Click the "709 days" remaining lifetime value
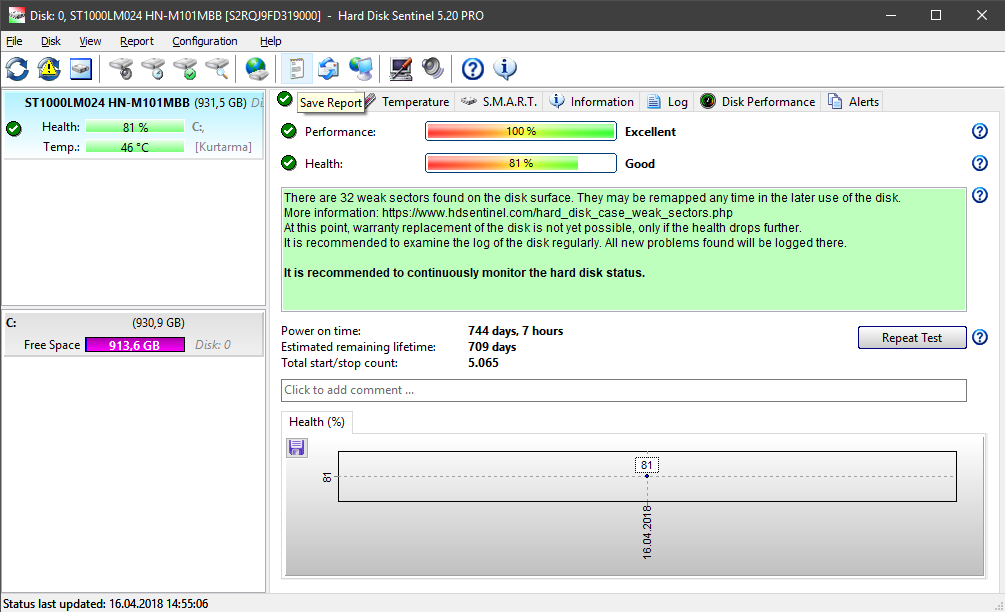The image size is (1005, 612). [492, 347]
